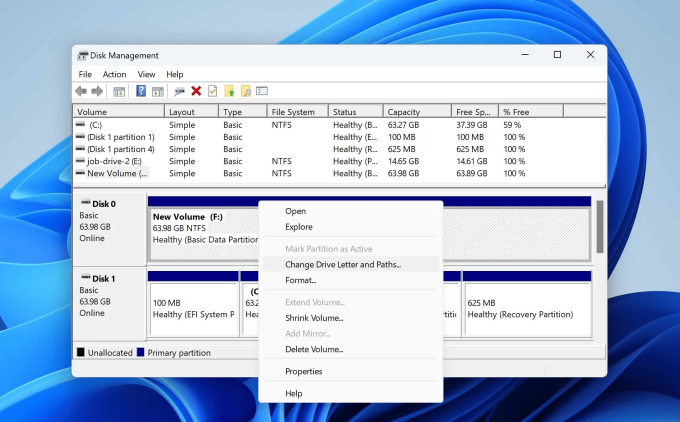
Task: Click the folder with magnifier toolbar icon
Action: pyautogui.click(x=245, y=91)
